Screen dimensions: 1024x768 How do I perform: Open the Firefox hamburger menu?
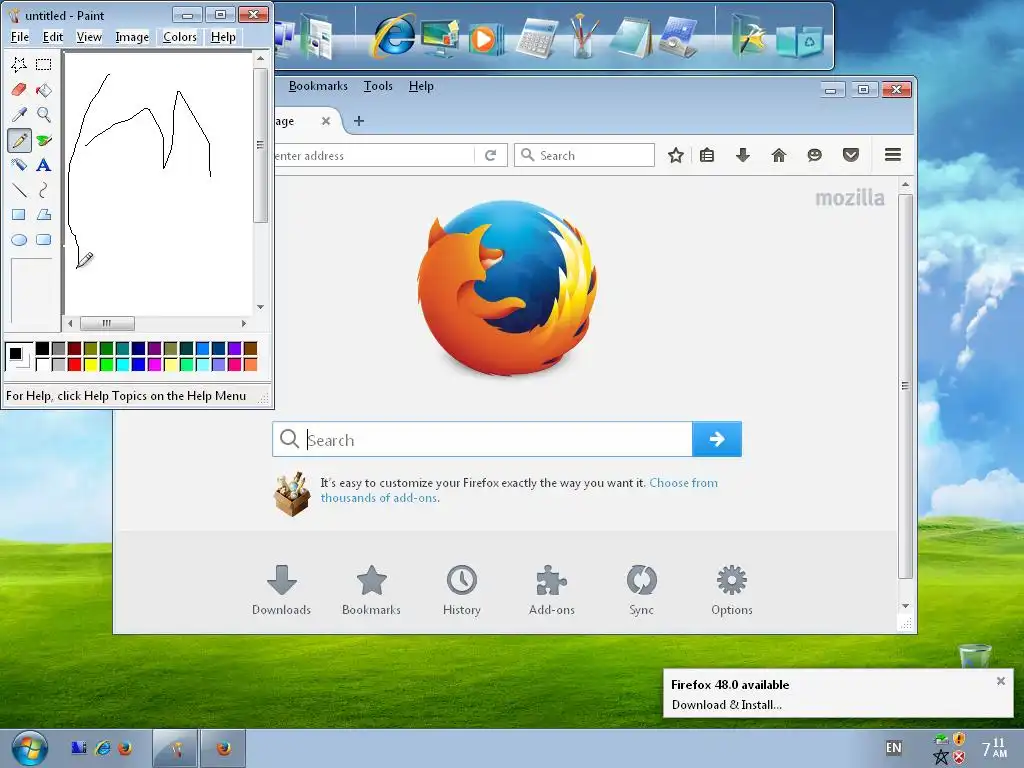click(893, 155)
